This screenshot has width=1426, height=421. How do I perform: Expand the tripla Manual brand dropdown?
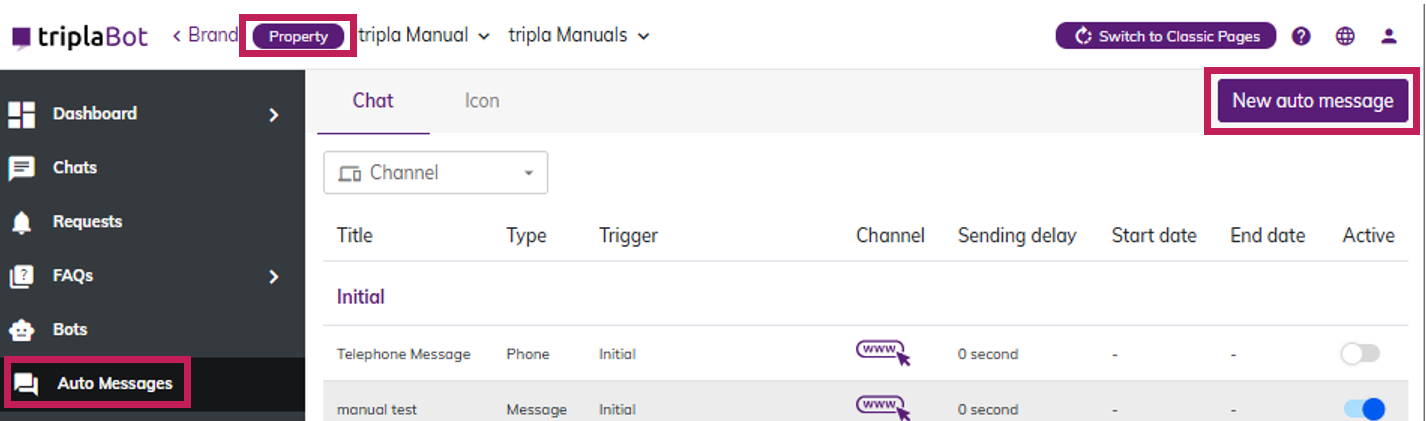pos(424,36)
